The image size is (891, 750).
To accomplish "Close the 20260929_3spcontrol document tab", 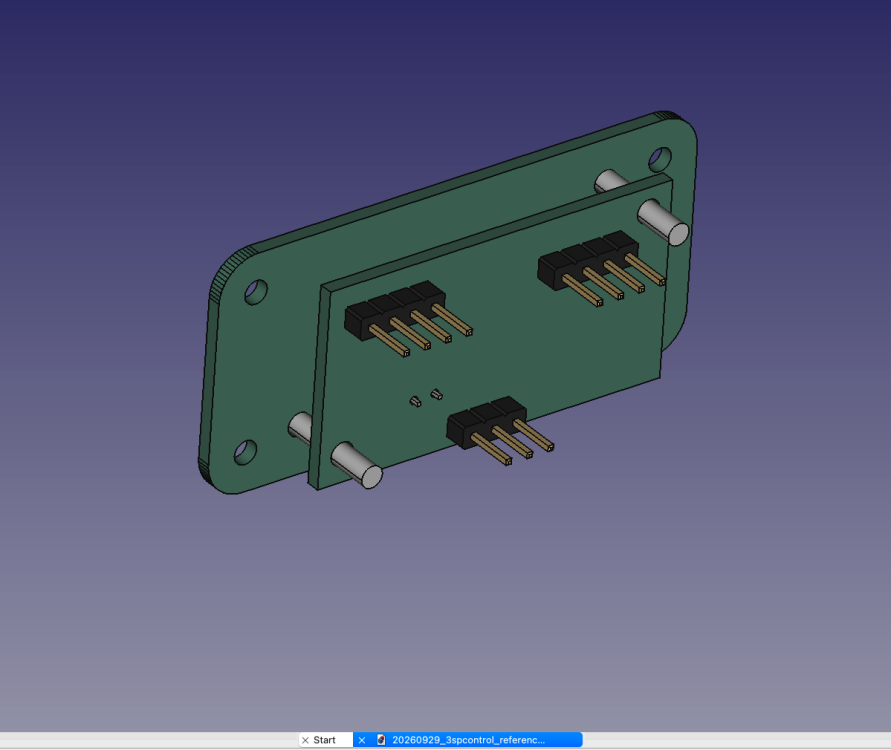I will (362, 740).
